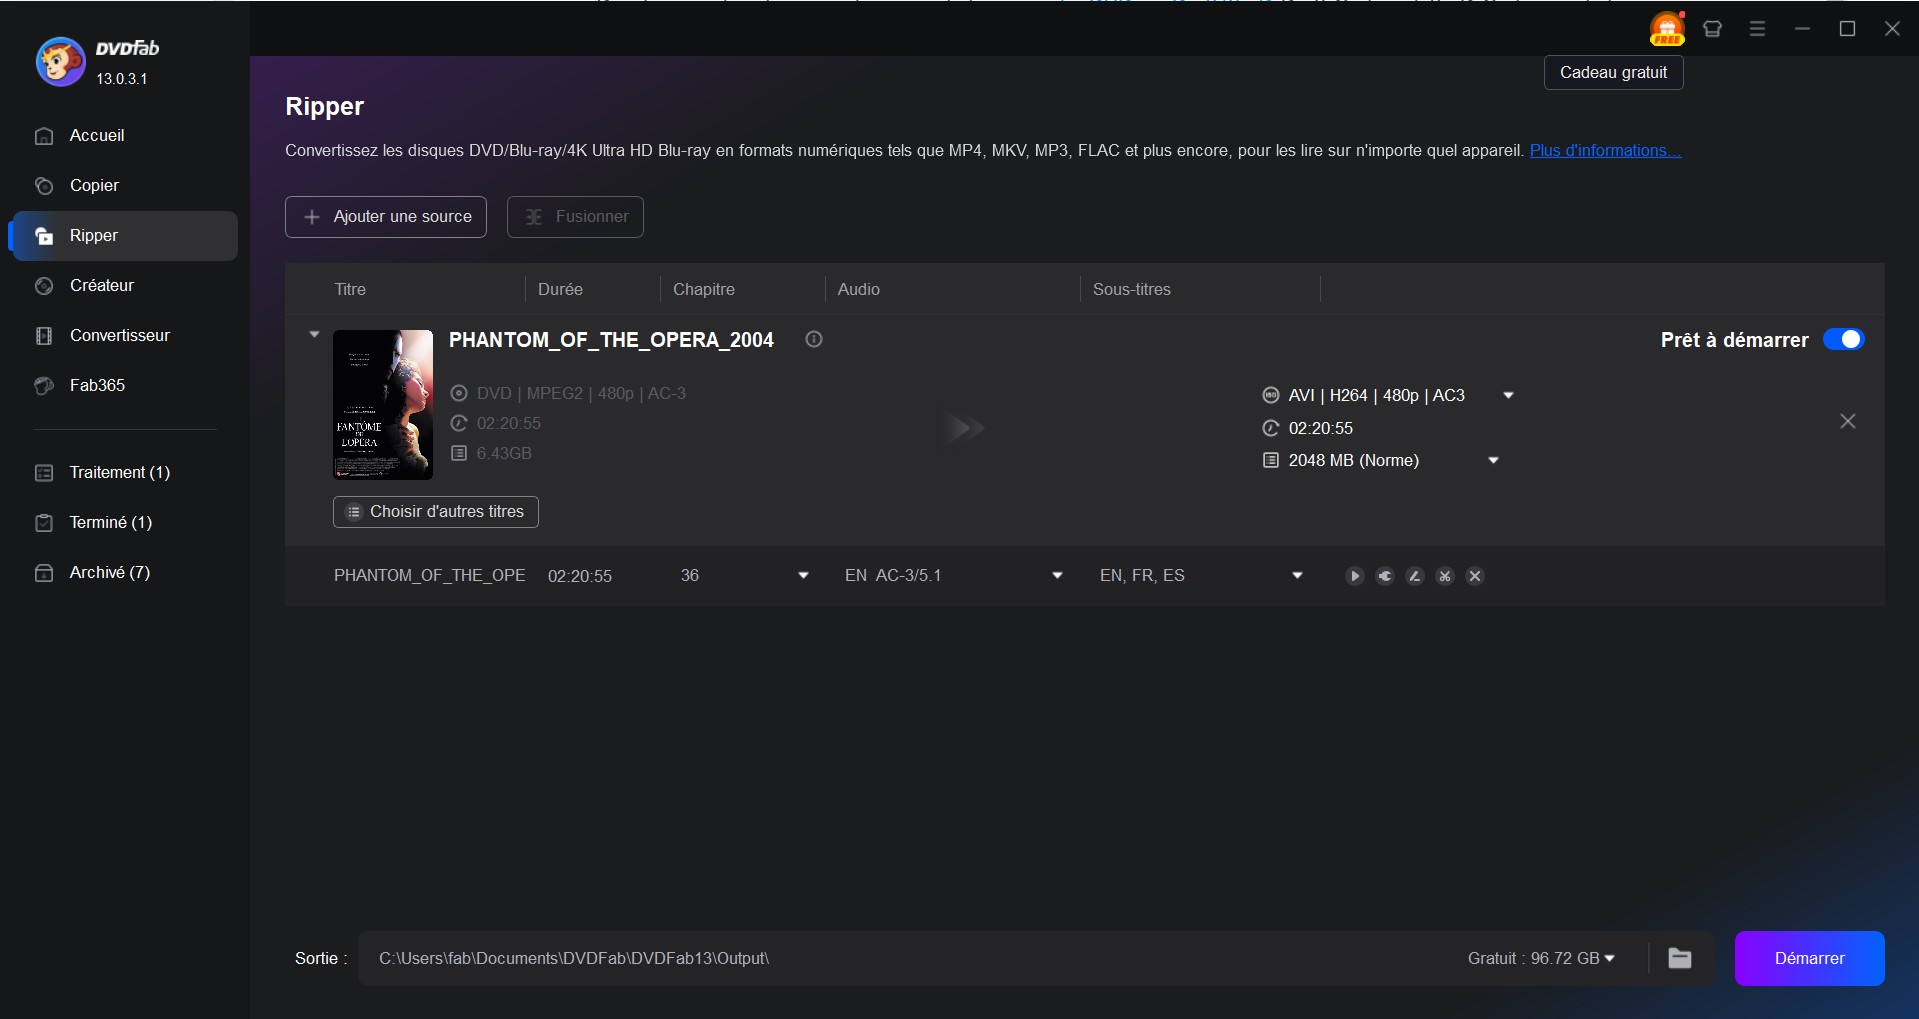This screenshot has height=1019, width=1919.
Task: Expand the chapter 36 dropdown
Action: point(803,575)
